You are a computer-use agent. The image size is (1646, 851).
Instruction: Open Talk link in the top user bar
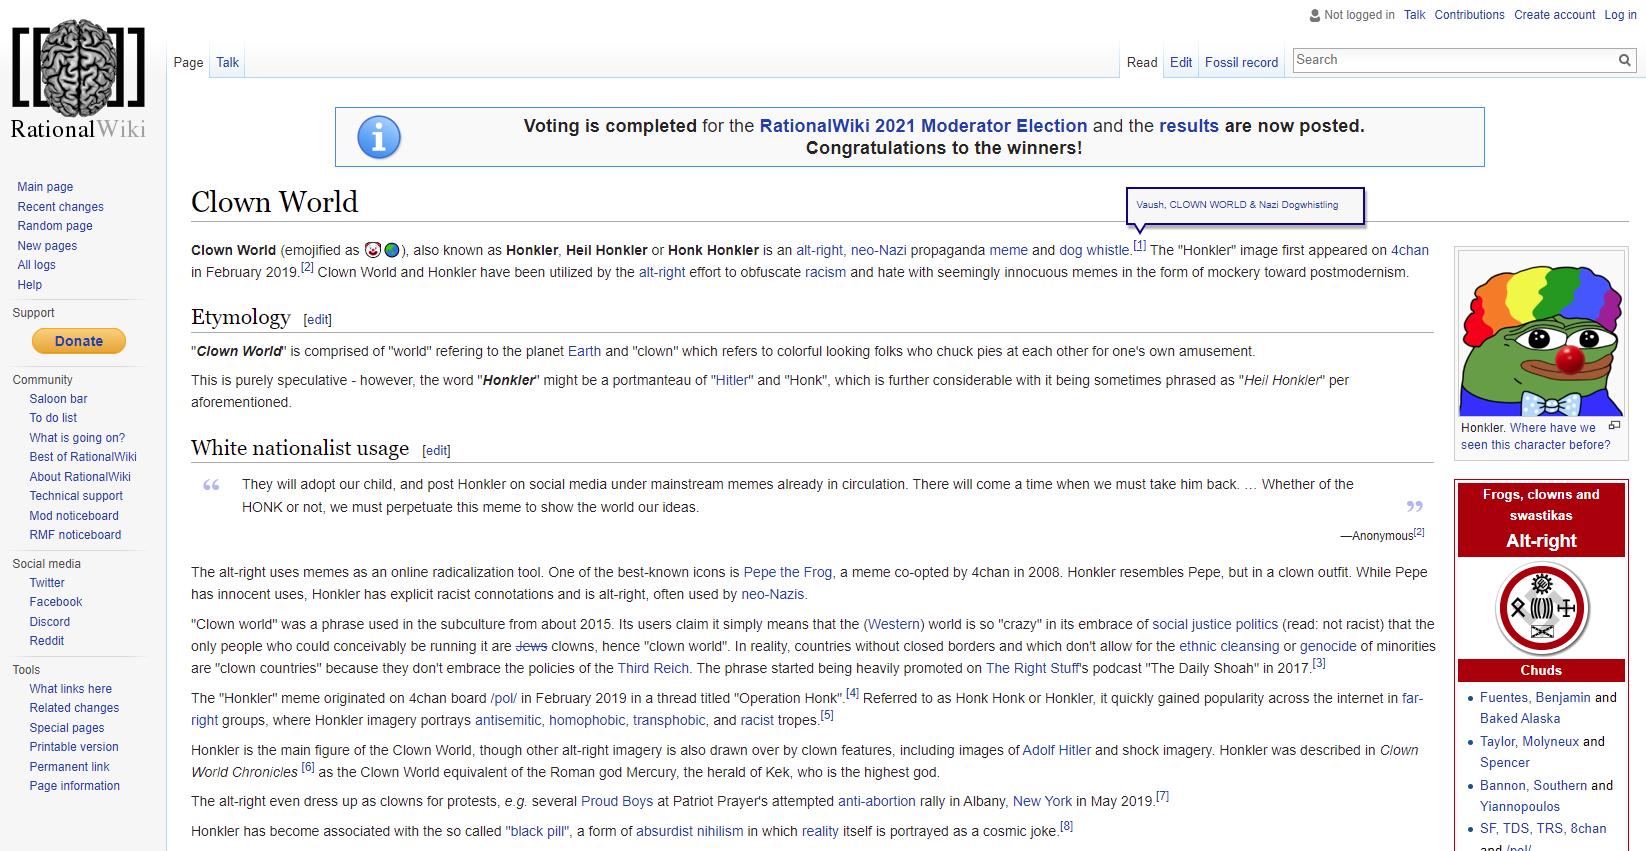[1414, 15]
